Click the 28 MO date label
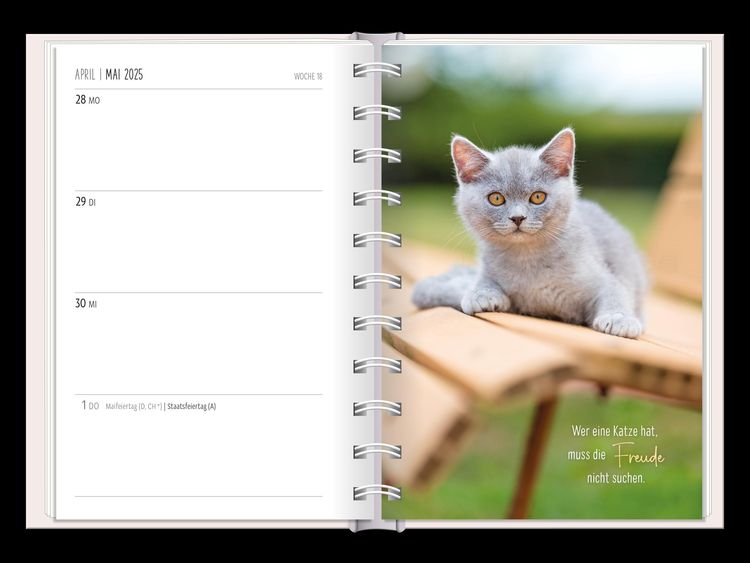Image resolution: width=750 pixels, height=563 pixels. (x=87, y=100)
